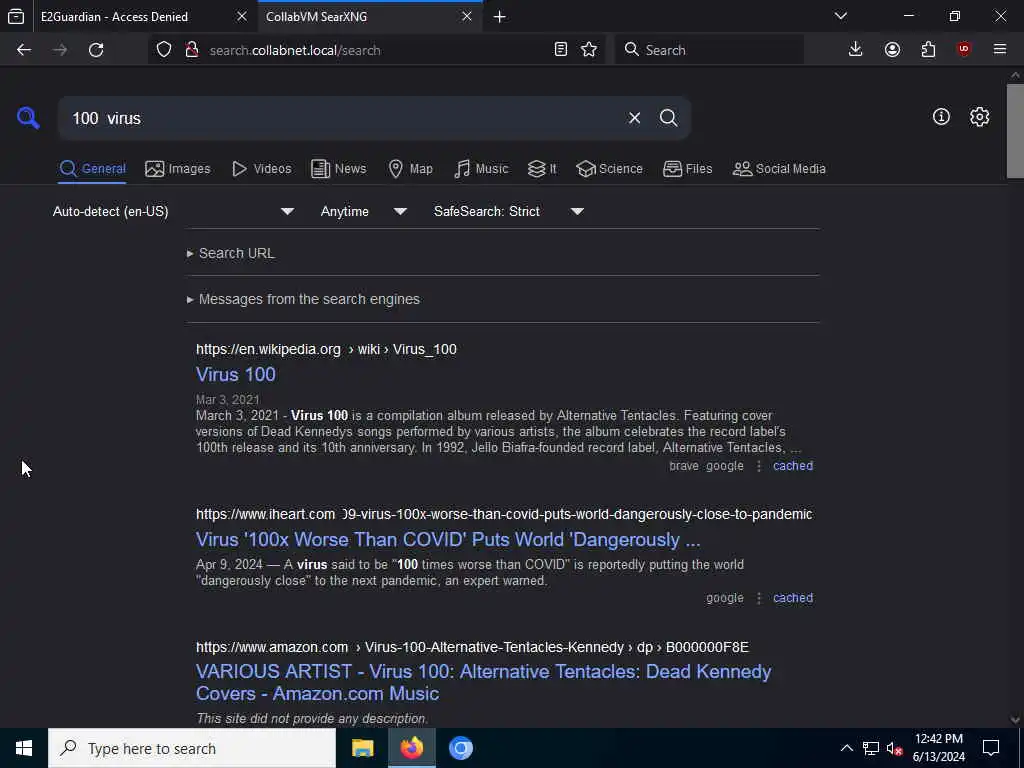Close the E2Guardian Access Denied tab
Viewport: 1024px width, 768px height.
pyautogui.click(x=242, y=16)
